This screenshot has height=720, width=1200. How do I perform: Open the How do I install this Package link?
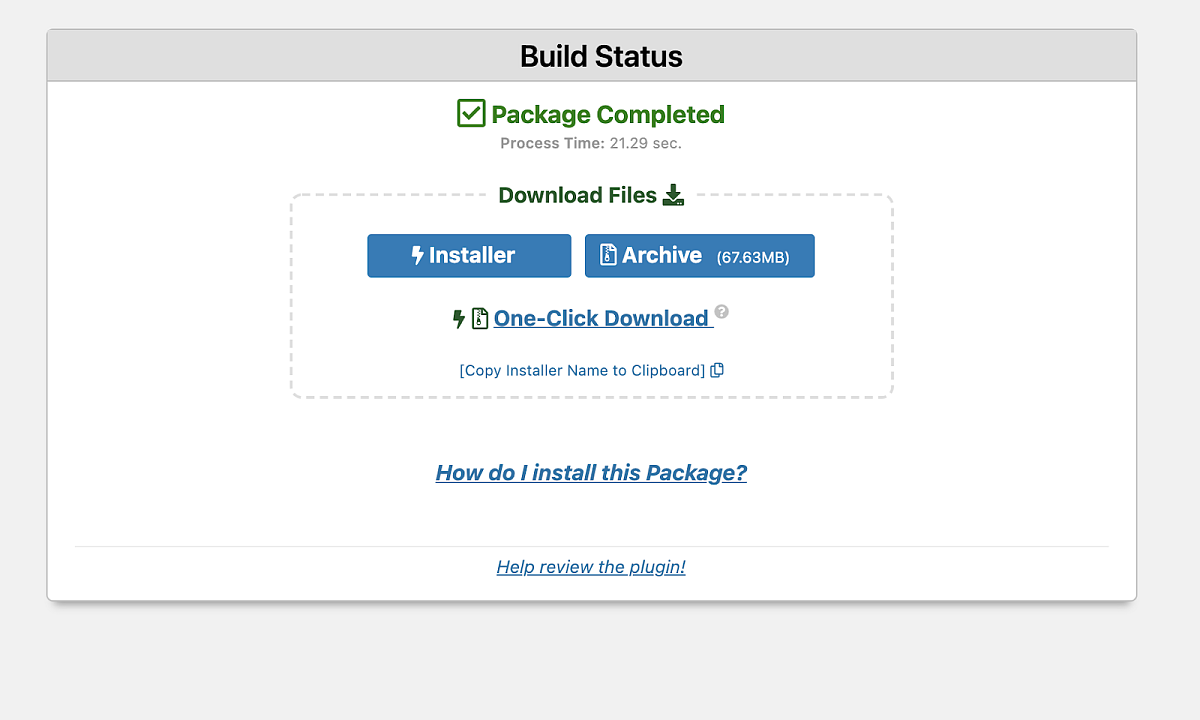coord(591,473)
